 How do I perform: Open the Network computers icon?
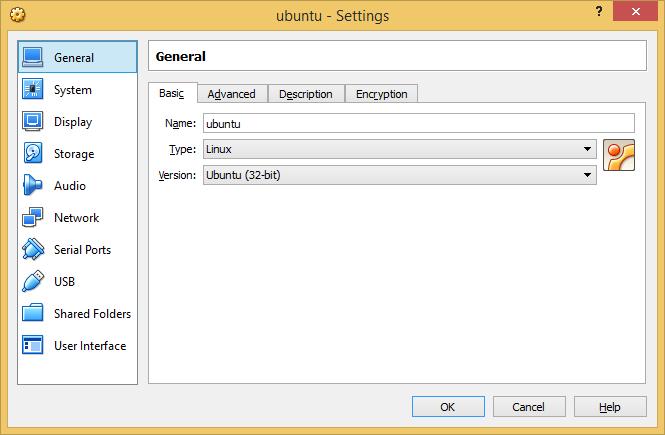(x=33, y=218)
